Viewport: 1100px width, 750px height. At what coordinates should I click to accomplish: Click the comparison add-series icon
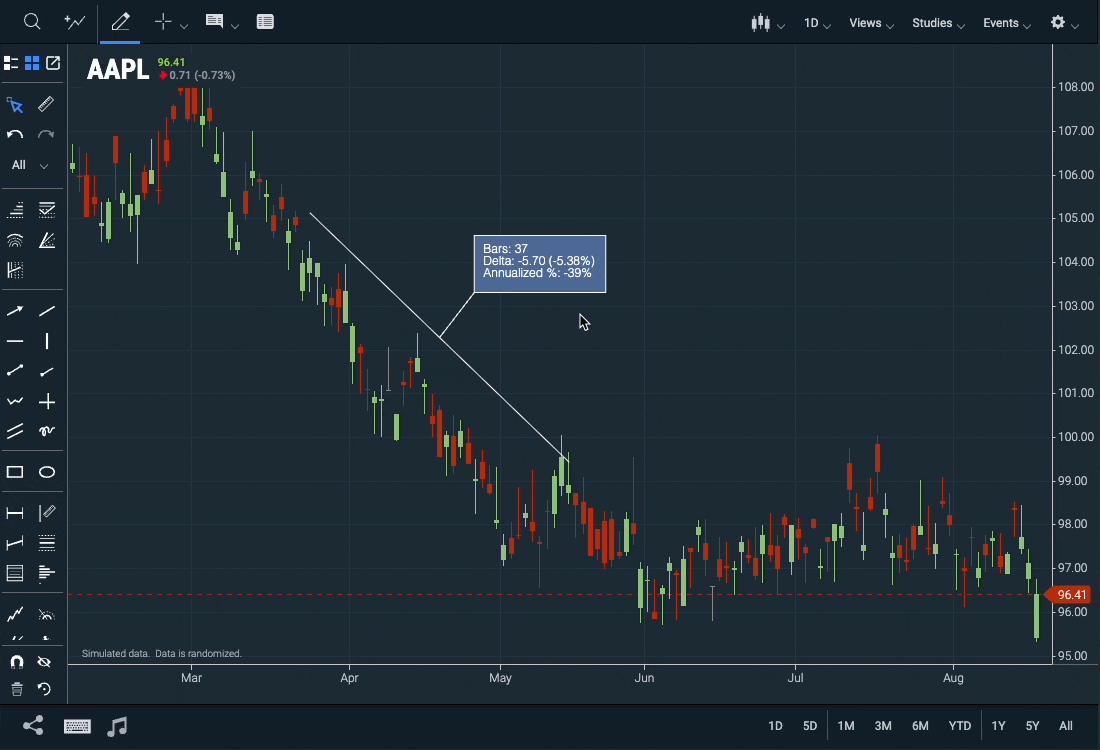(x=74, y=22)
